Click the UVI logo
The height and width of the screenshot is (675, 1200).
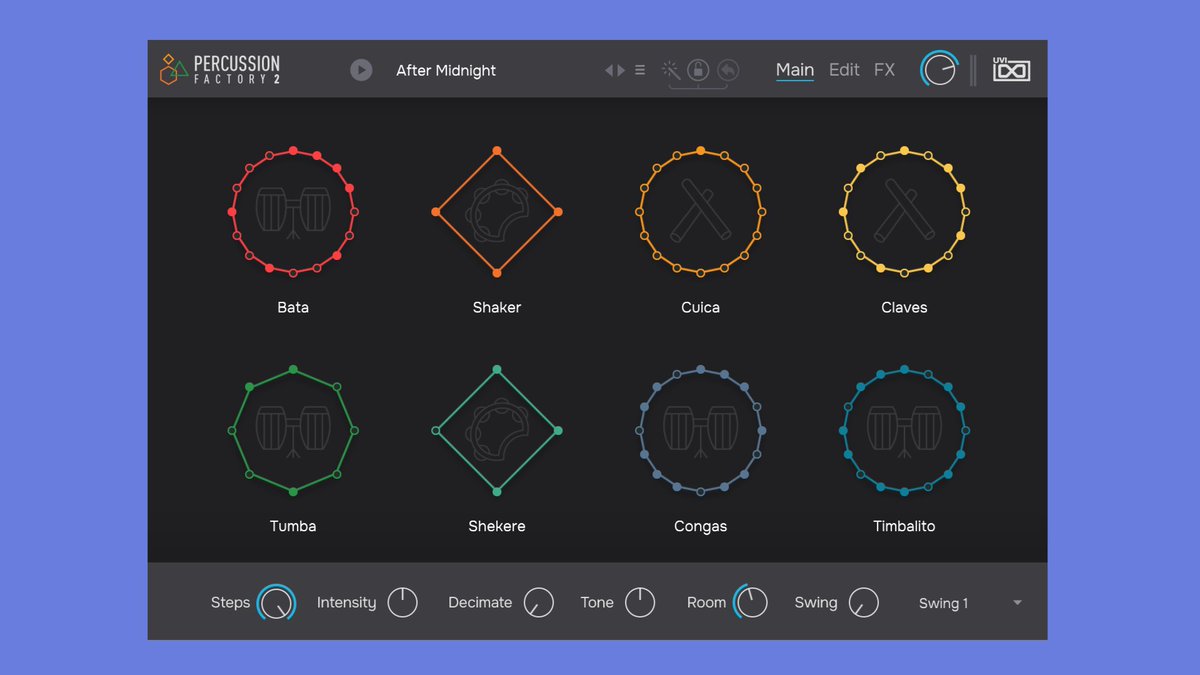tap(1011, 70)
